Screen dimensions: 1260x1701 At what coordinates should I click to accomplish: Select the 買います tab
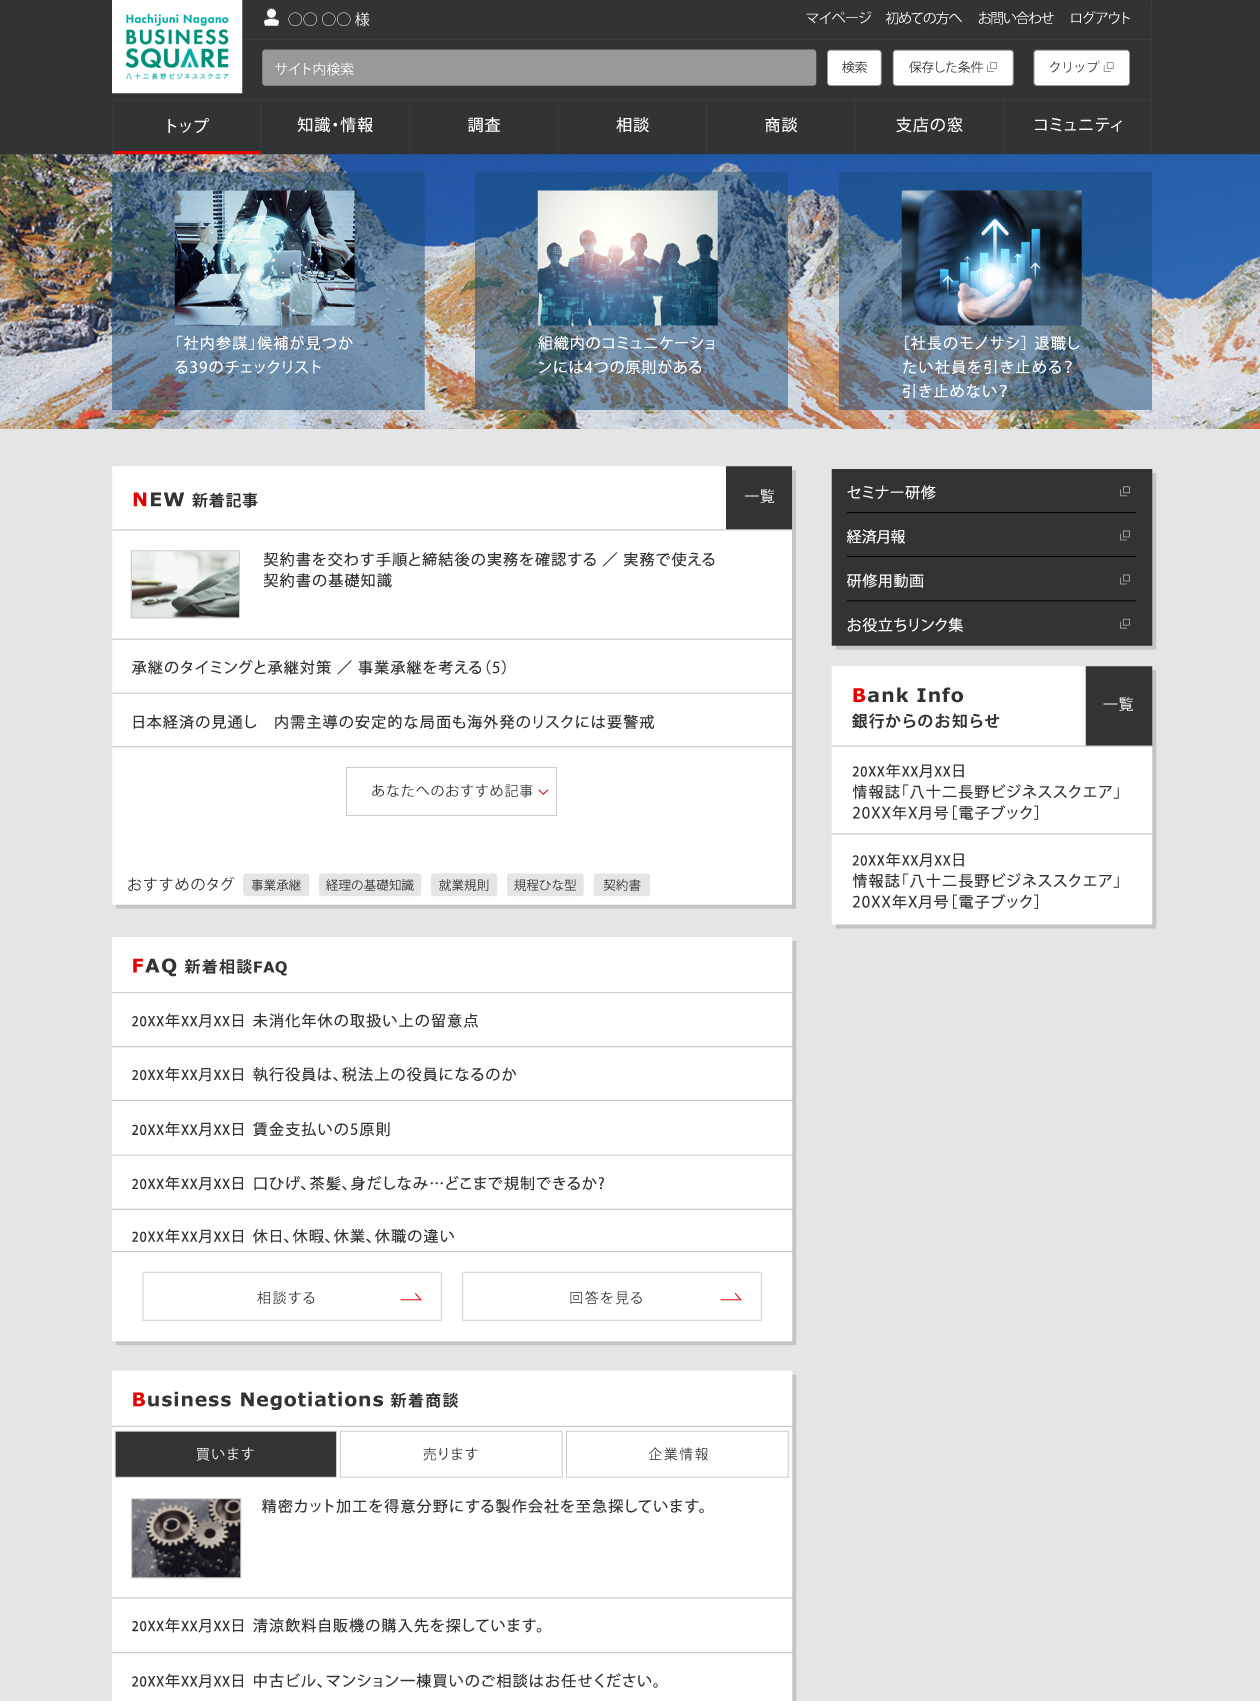(x=226, y=1454)
